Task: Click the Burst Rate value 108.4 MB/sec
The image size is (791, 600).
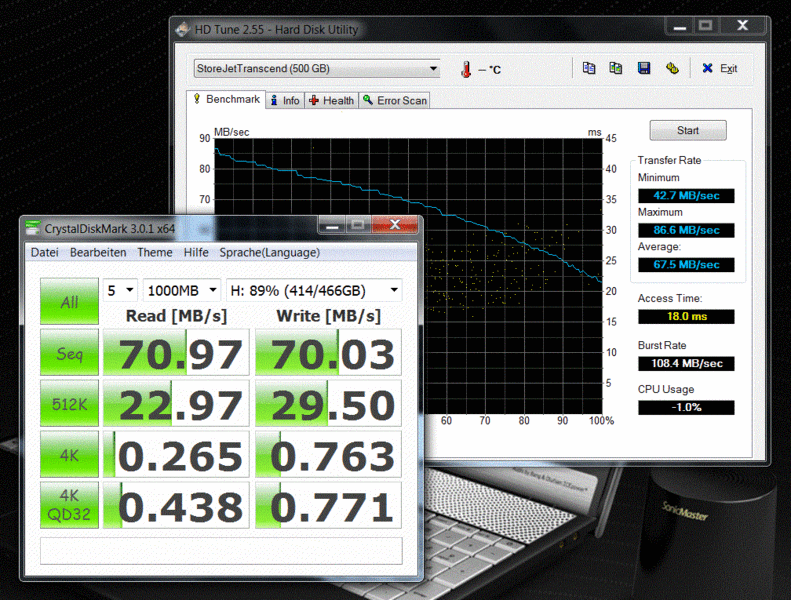Action: tap(686, 363)
